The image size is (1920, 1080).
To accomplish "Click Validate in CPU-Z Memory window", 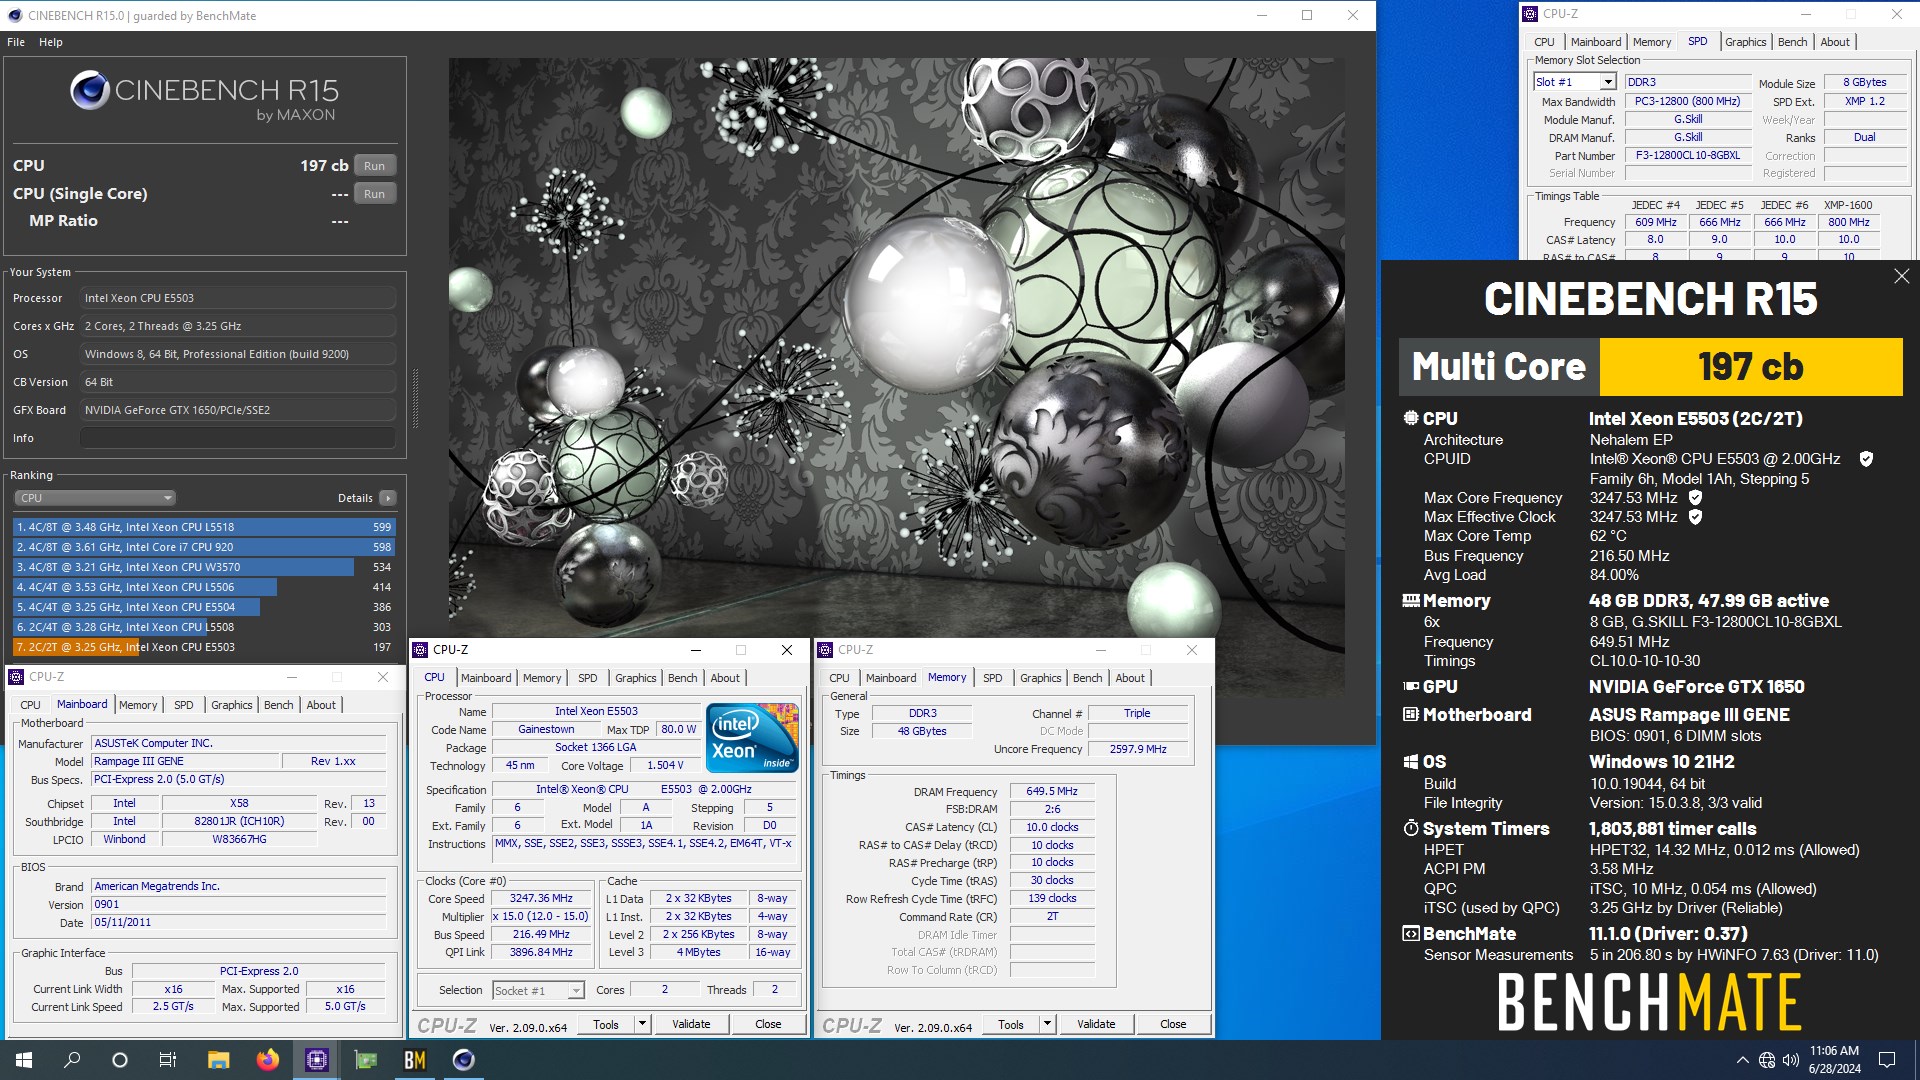I will point(1096,1024).
